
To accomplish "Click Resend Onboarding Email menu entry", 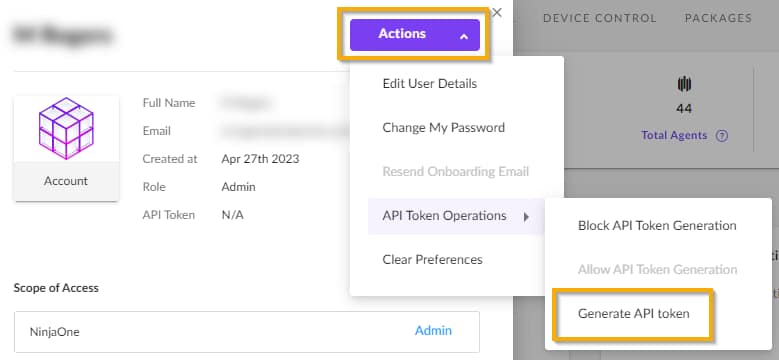I will [x=456, y=172].
